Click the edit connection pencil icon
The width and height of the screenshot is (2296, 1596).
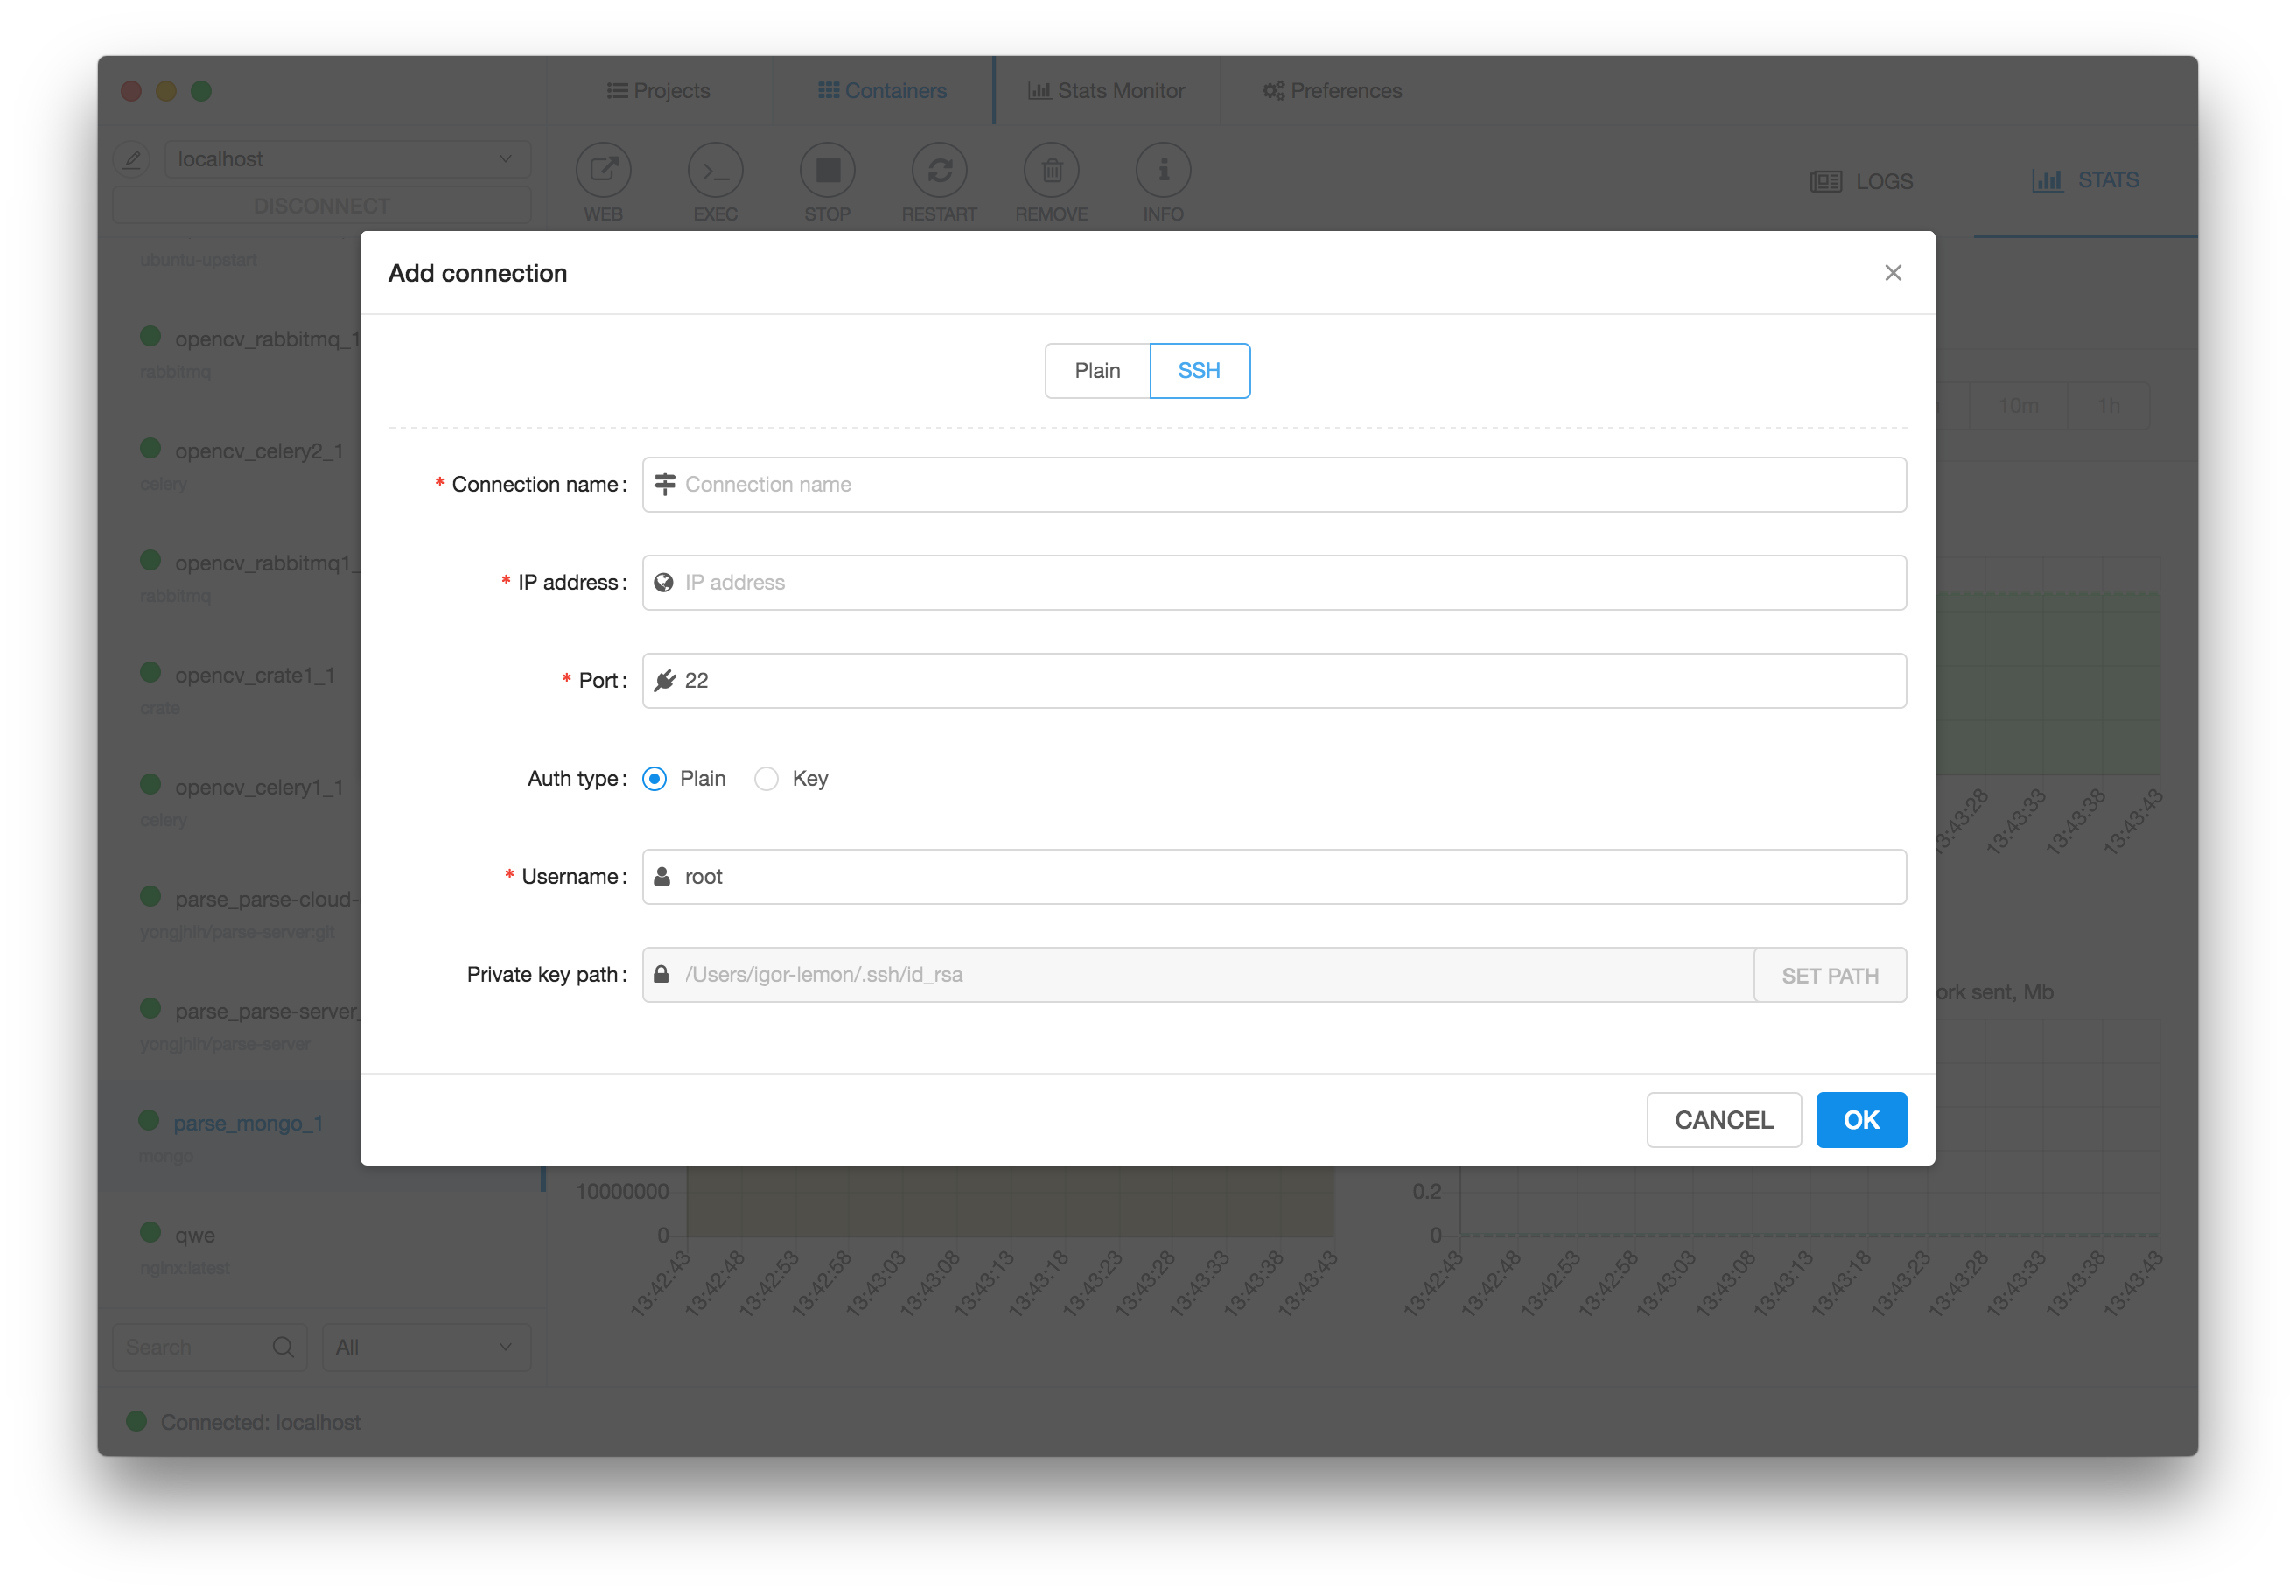pos(132,159)
